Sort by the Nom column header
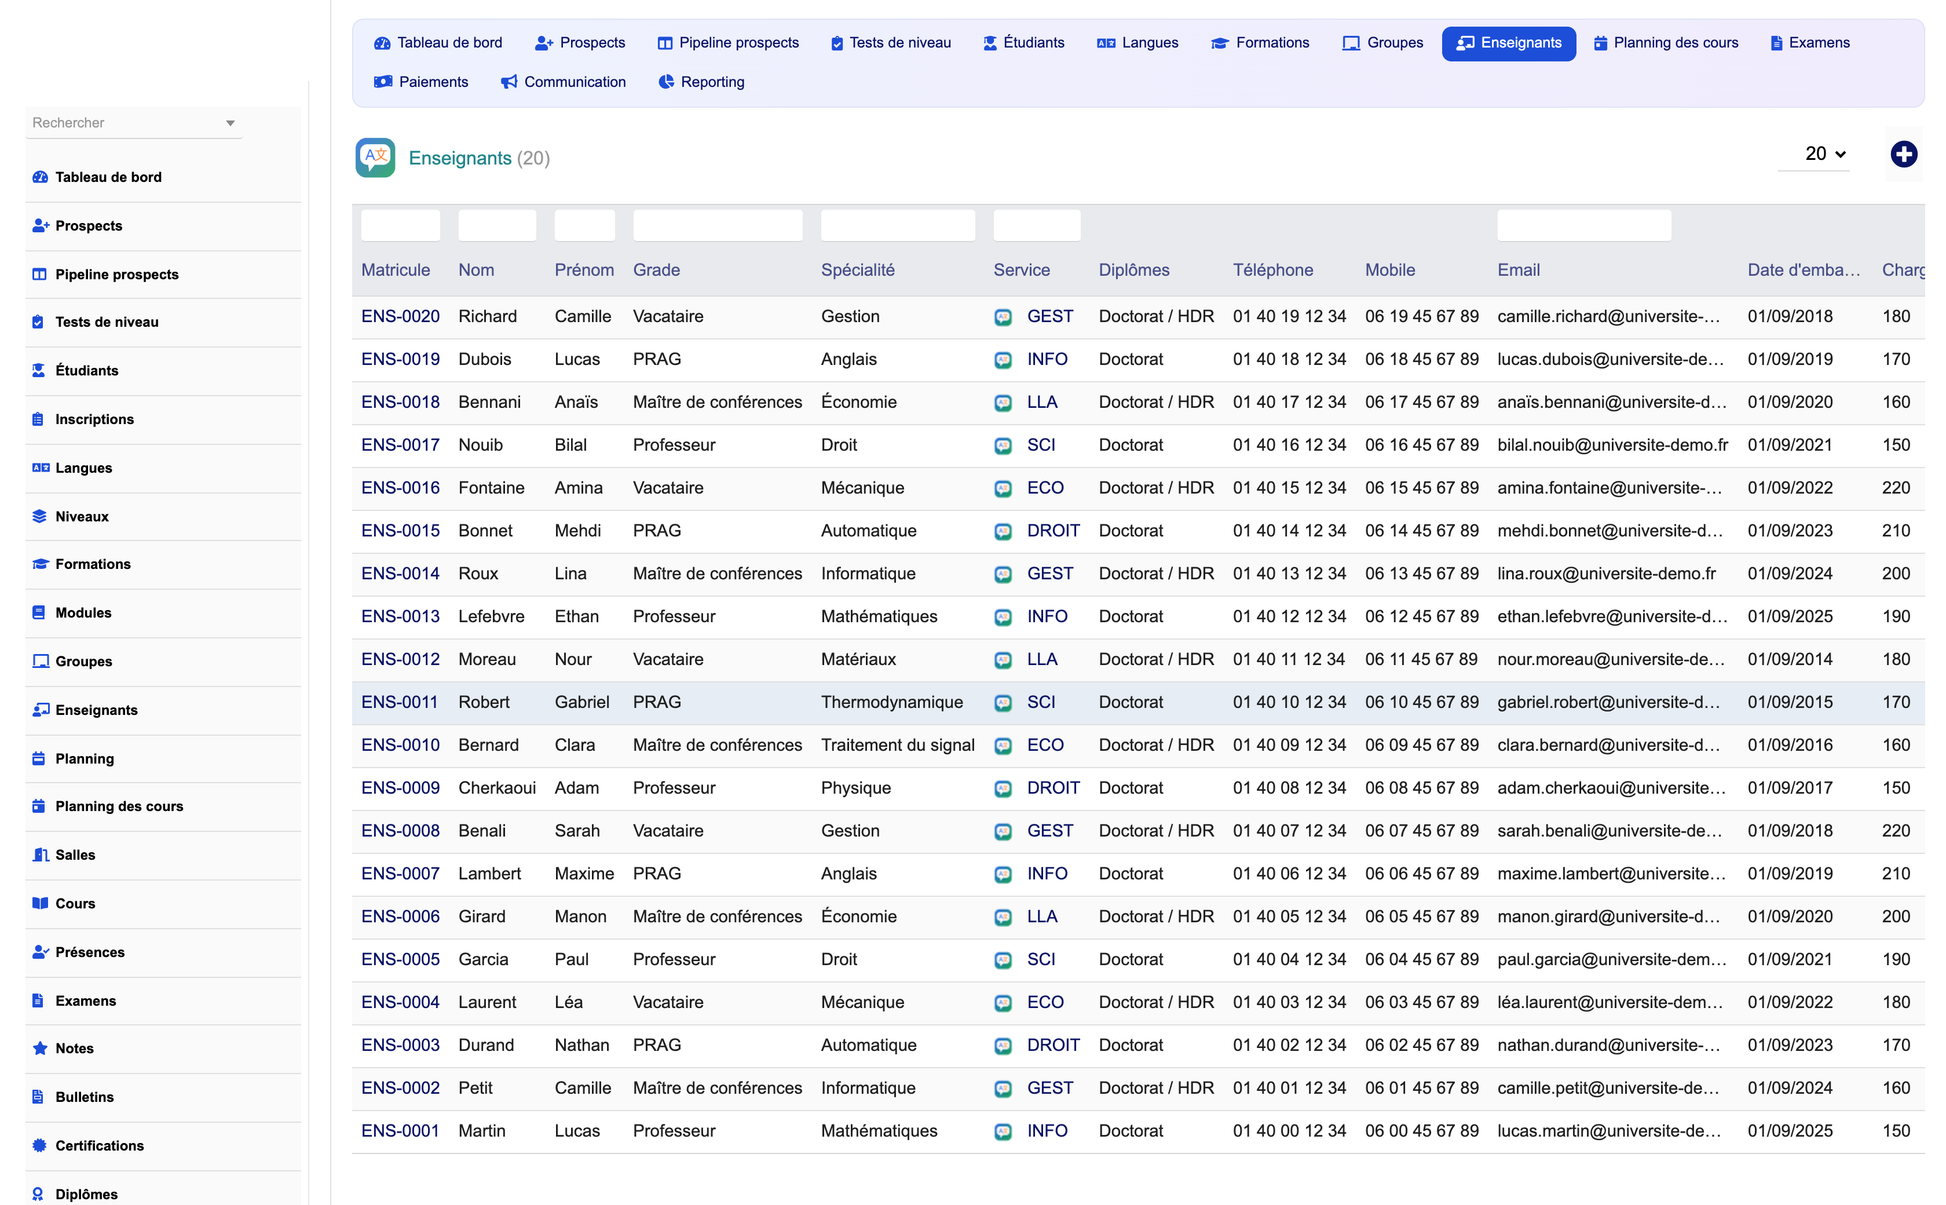 point(476,270)
